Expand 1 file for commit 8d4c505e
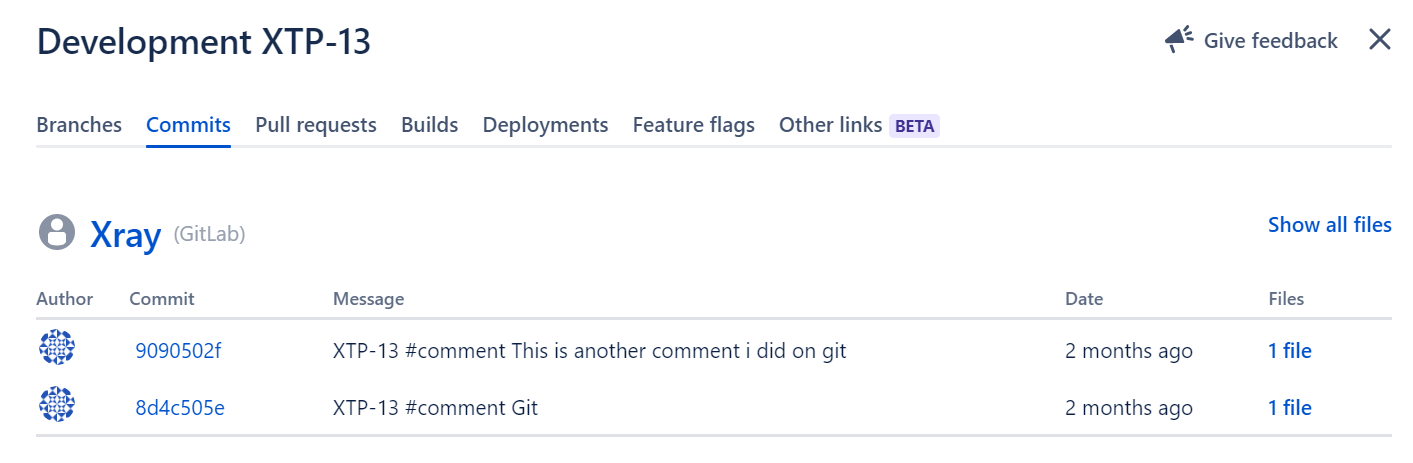The height and width of the screenshot is (463, 1413). (x=1290, y=408)
